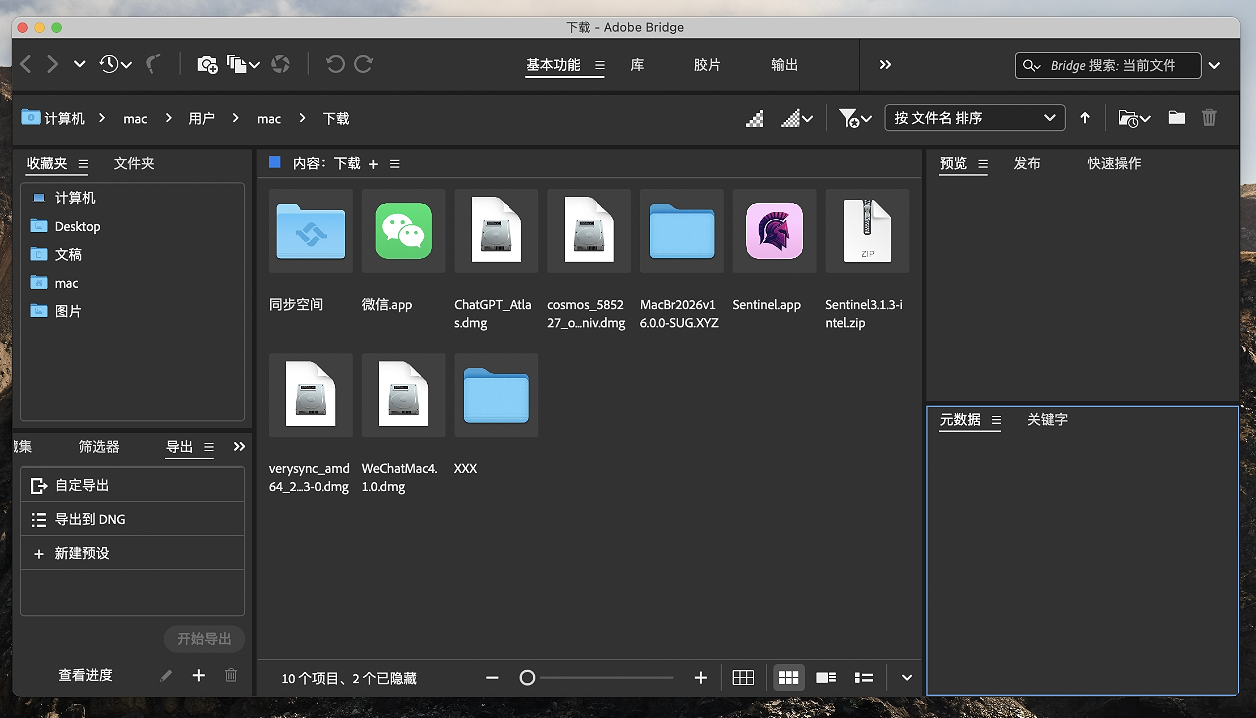Click the plus zoom-in thumbnail icon

(700, 678)
